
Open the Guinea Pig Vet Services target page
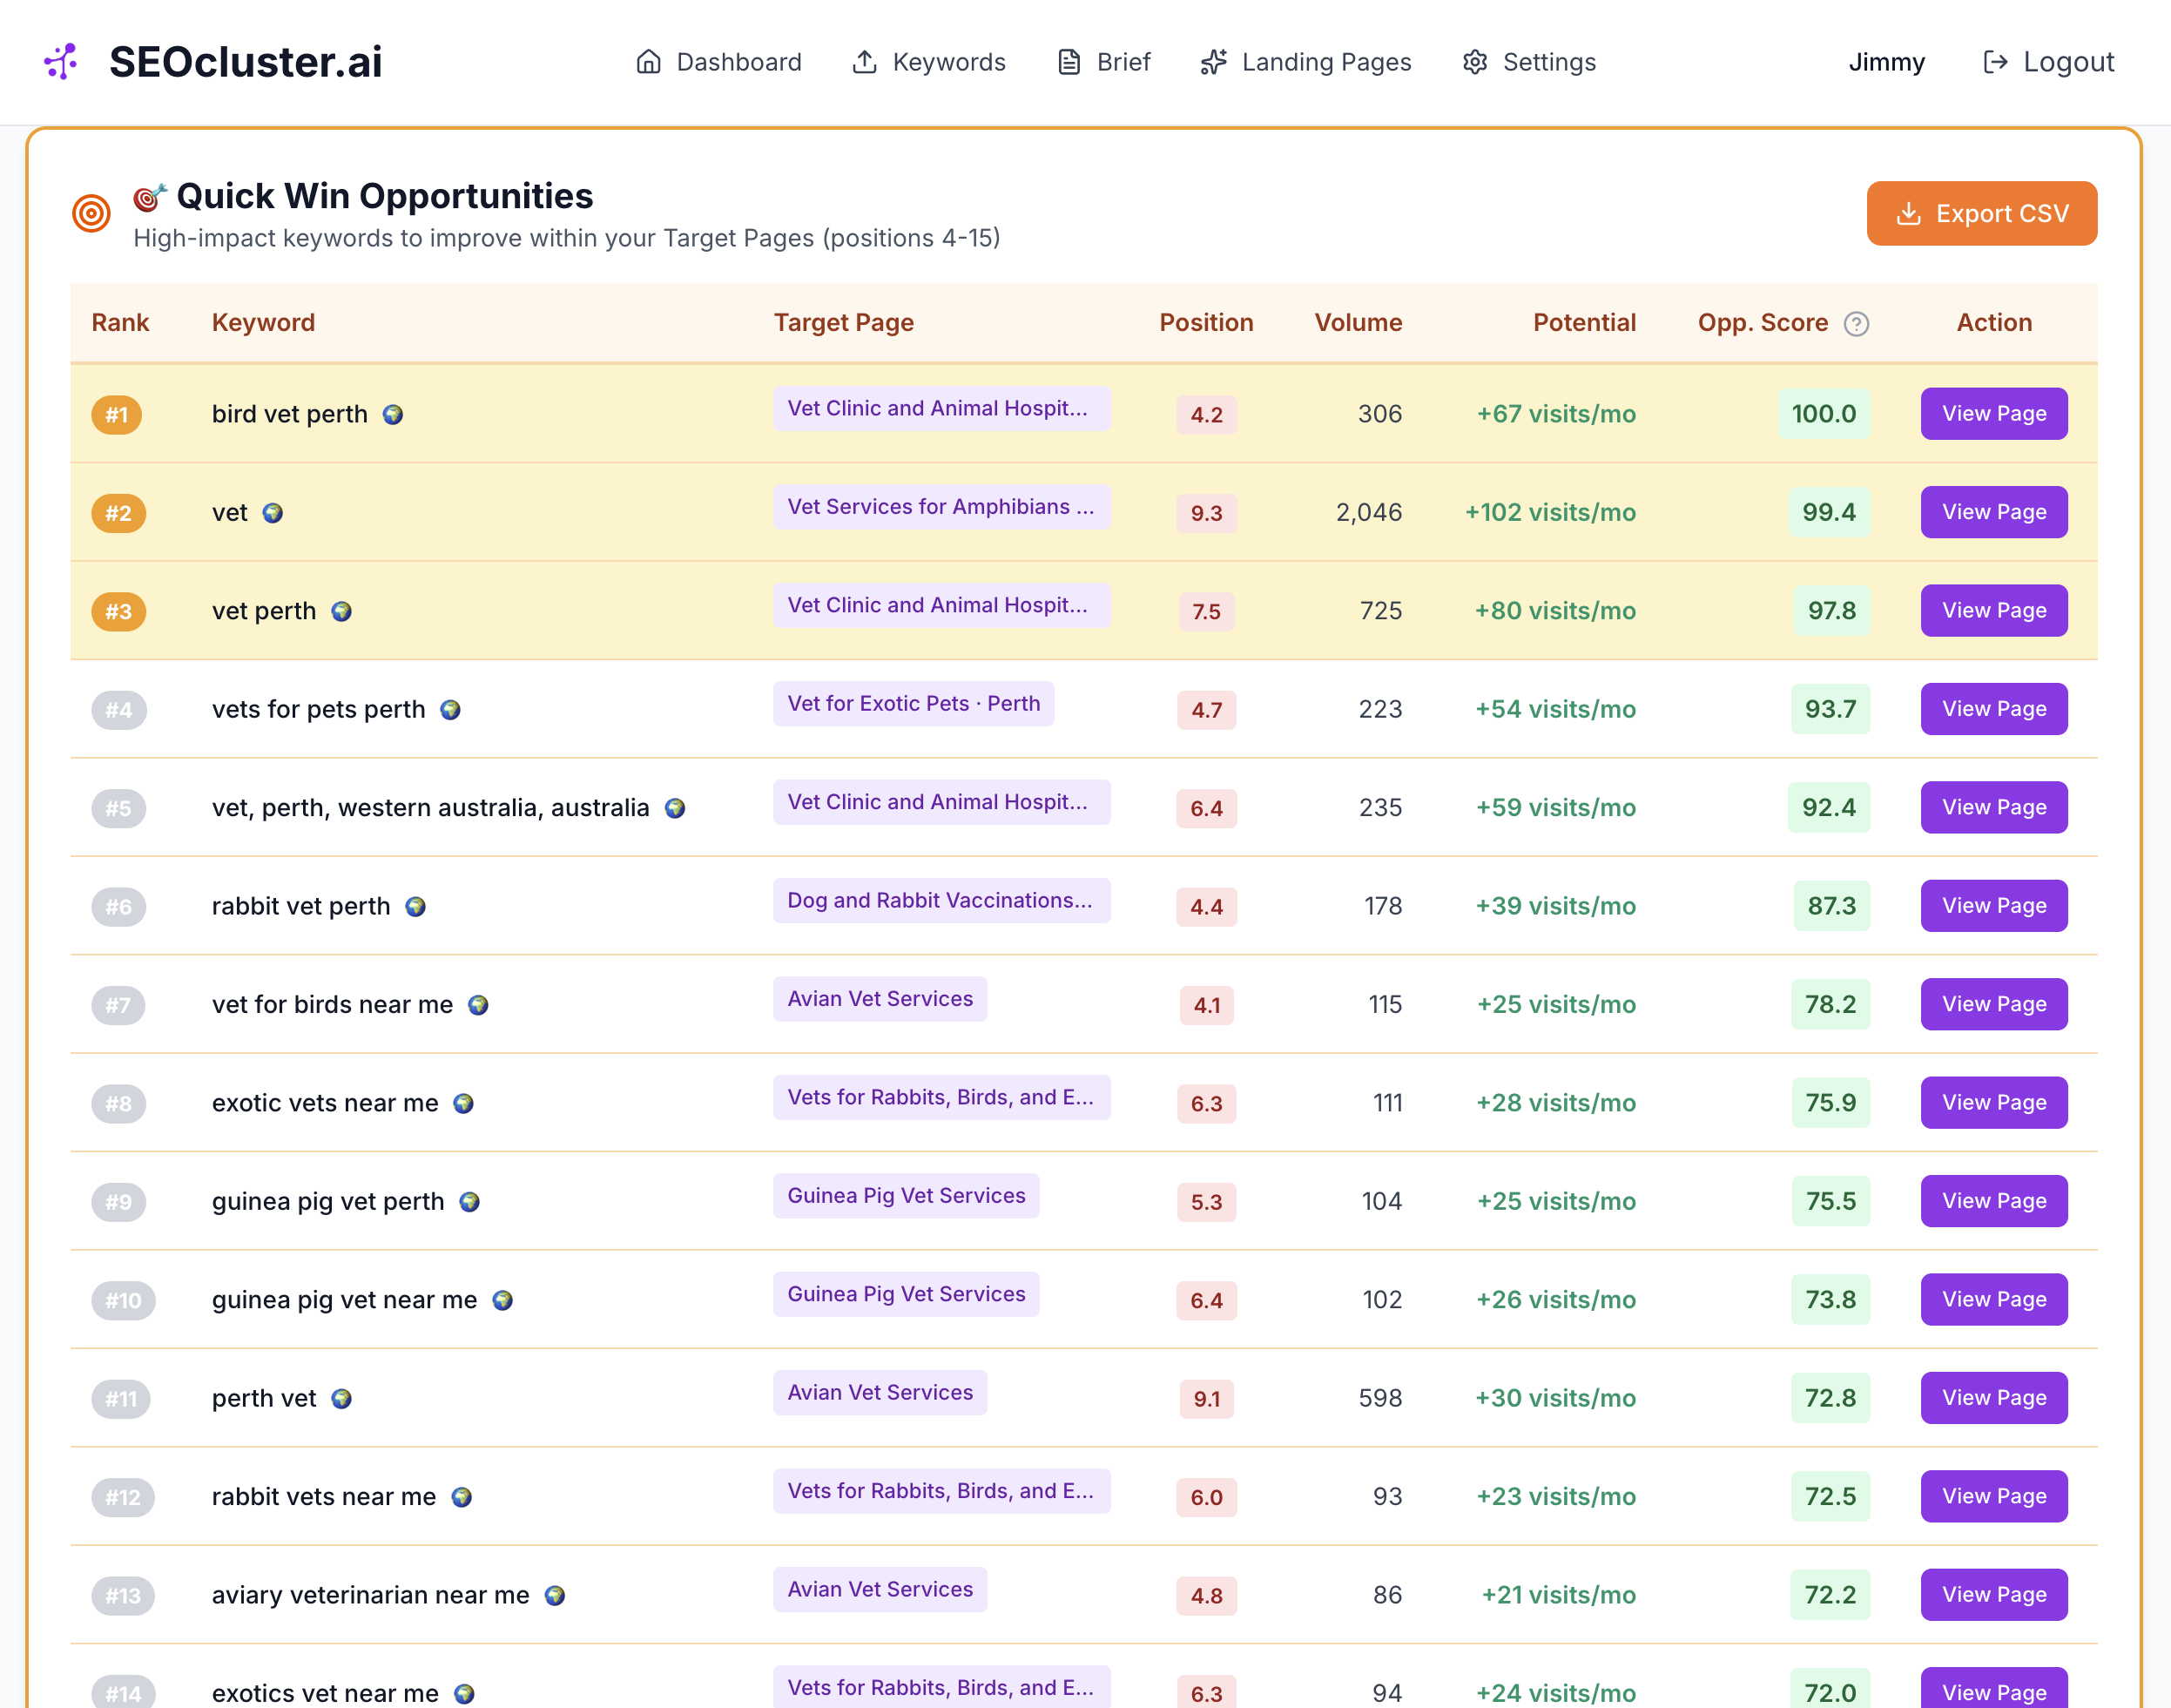[x=905, y=1195]
